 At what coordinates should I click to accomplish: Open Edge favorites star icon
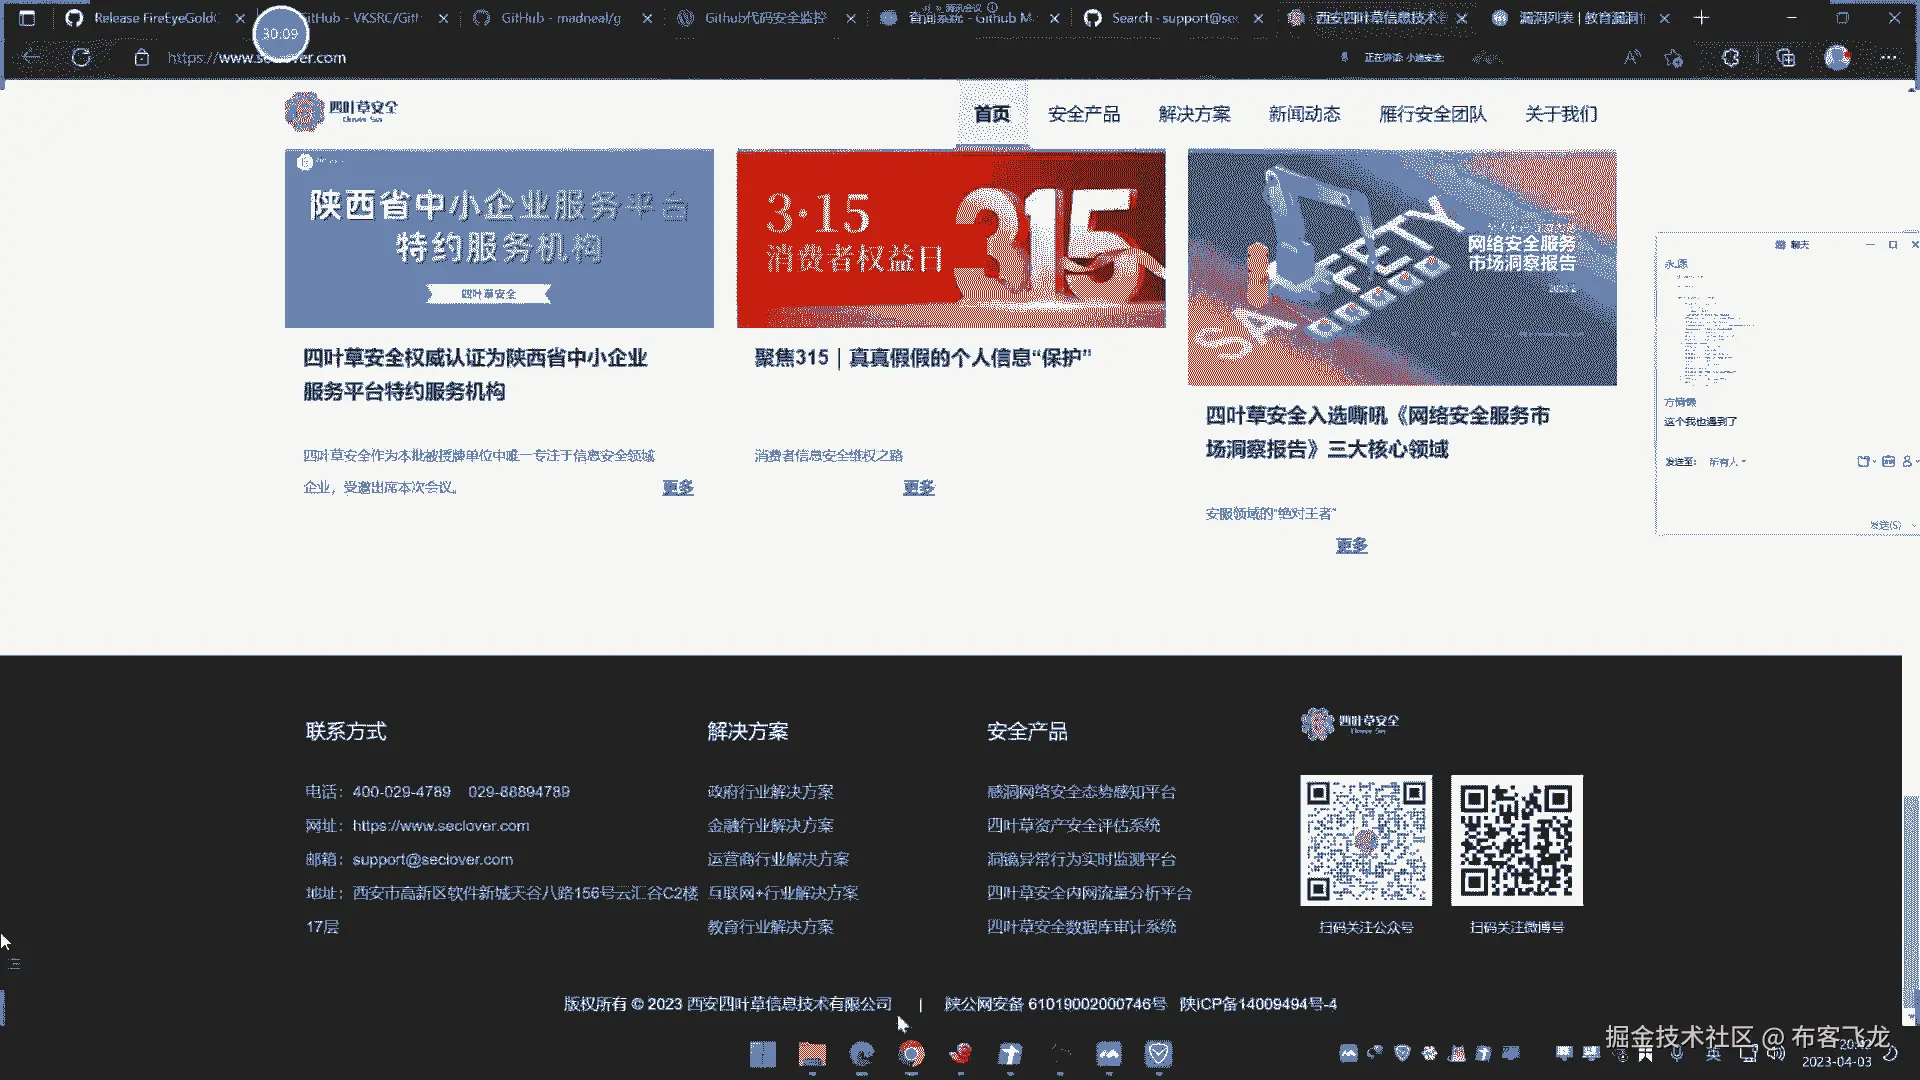(1674, 58)
